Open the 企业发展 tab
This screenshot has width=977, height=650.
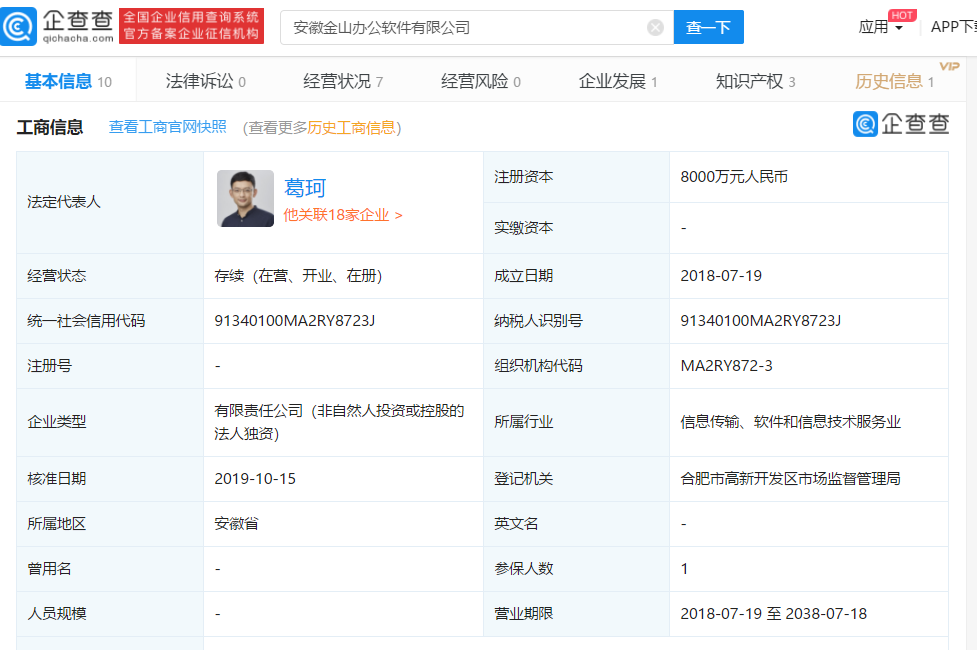tap(612, 82)
